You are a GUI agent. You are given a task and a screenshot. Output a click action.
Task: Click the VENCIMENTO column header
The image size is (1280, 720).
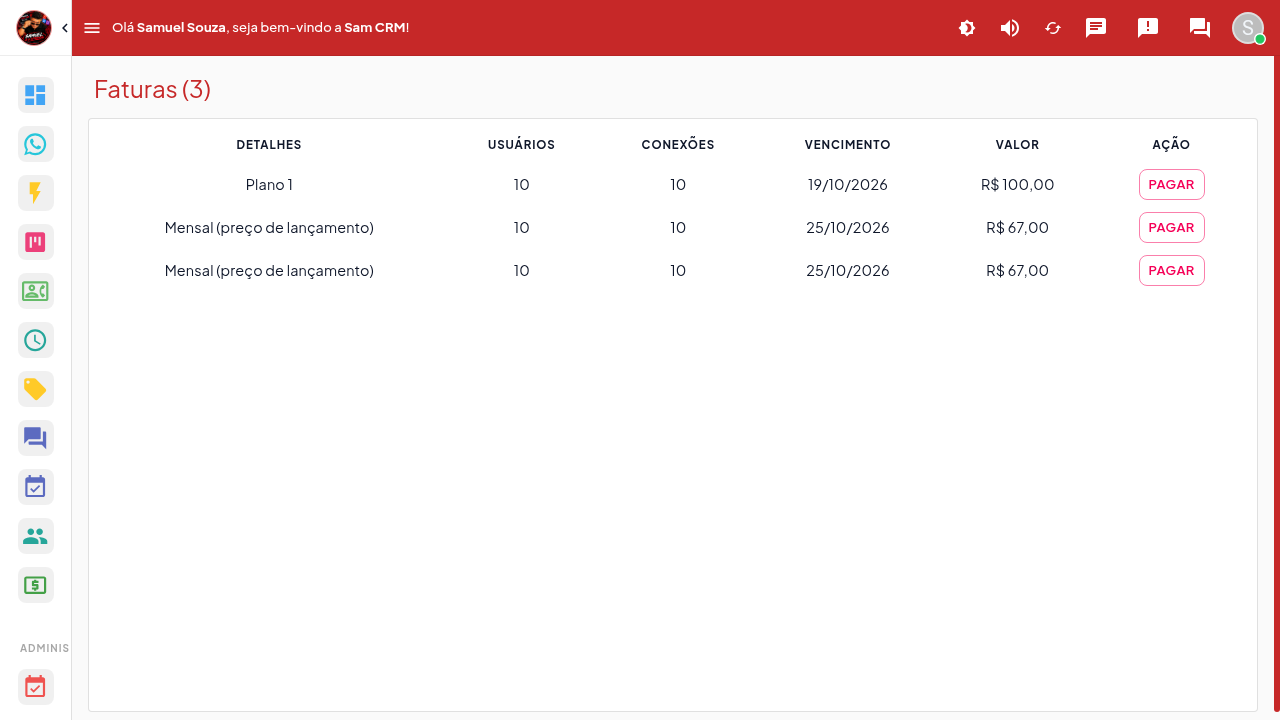[x=848, y=145]
